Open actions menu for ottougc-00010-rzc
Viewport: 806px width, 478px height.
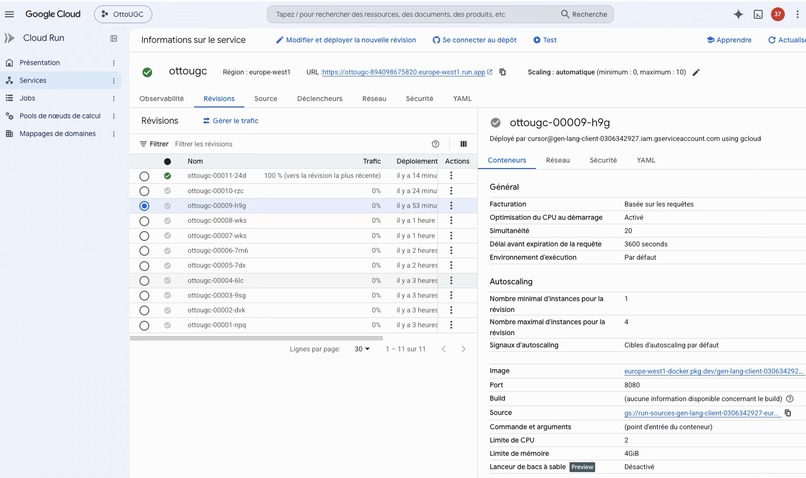pos(451,191)
